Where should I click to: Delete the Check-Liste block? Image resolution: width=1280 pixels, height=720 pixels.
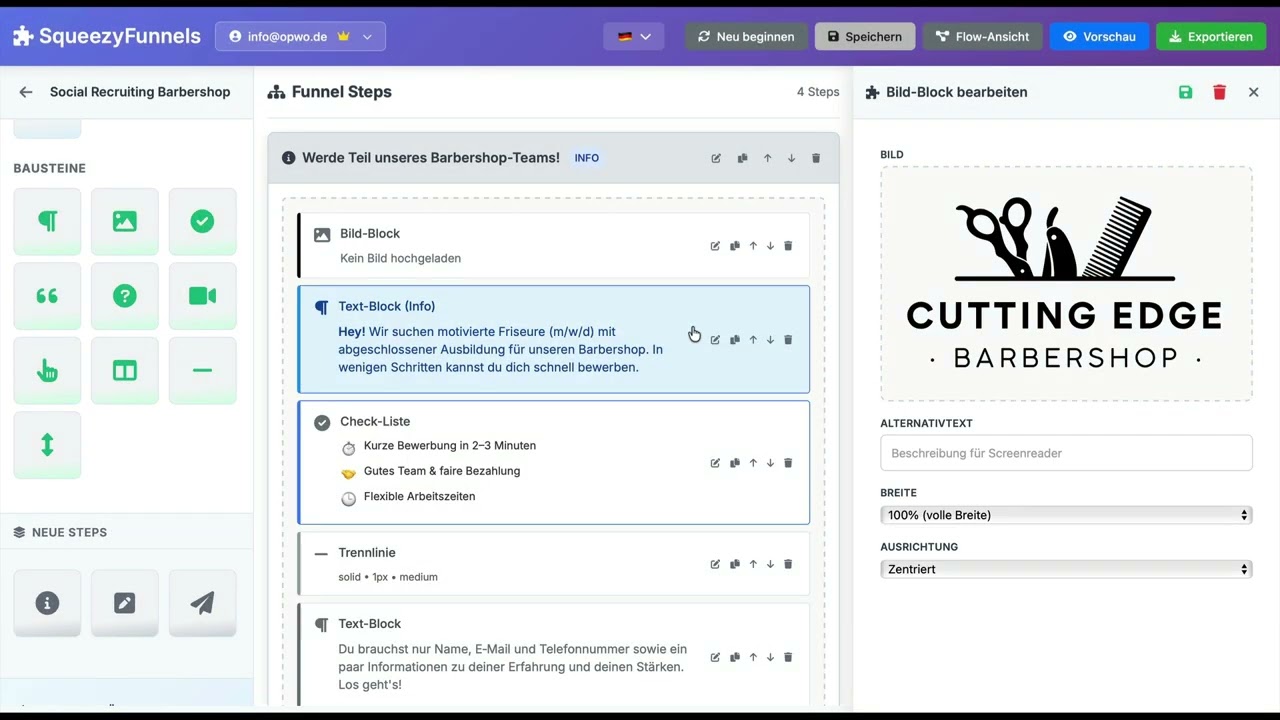coord(788,463)
